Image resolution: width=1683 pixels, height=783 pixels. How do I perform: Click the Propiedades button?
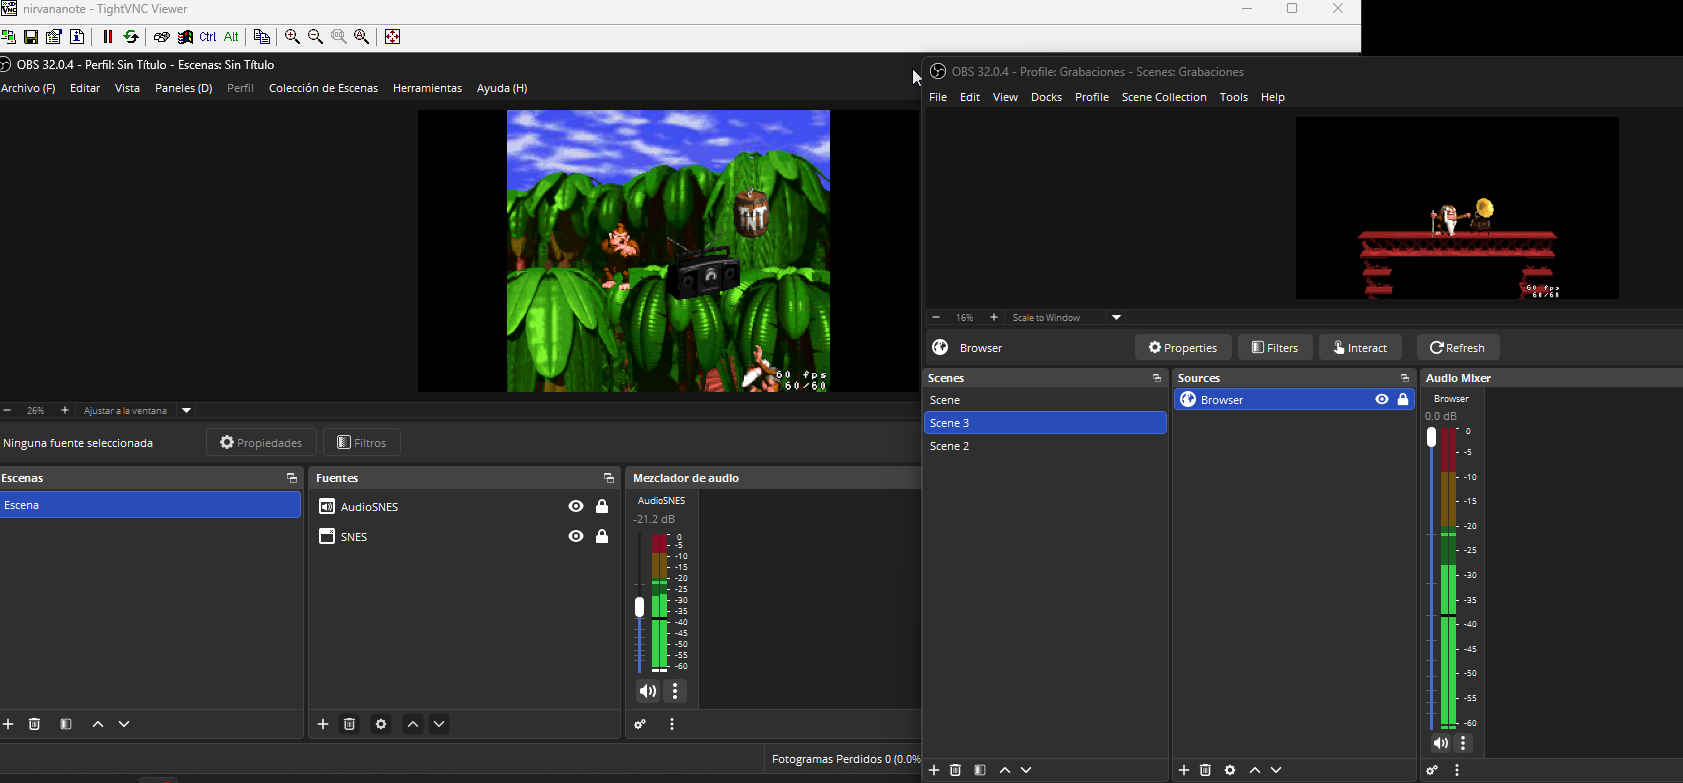coord(261,443)
